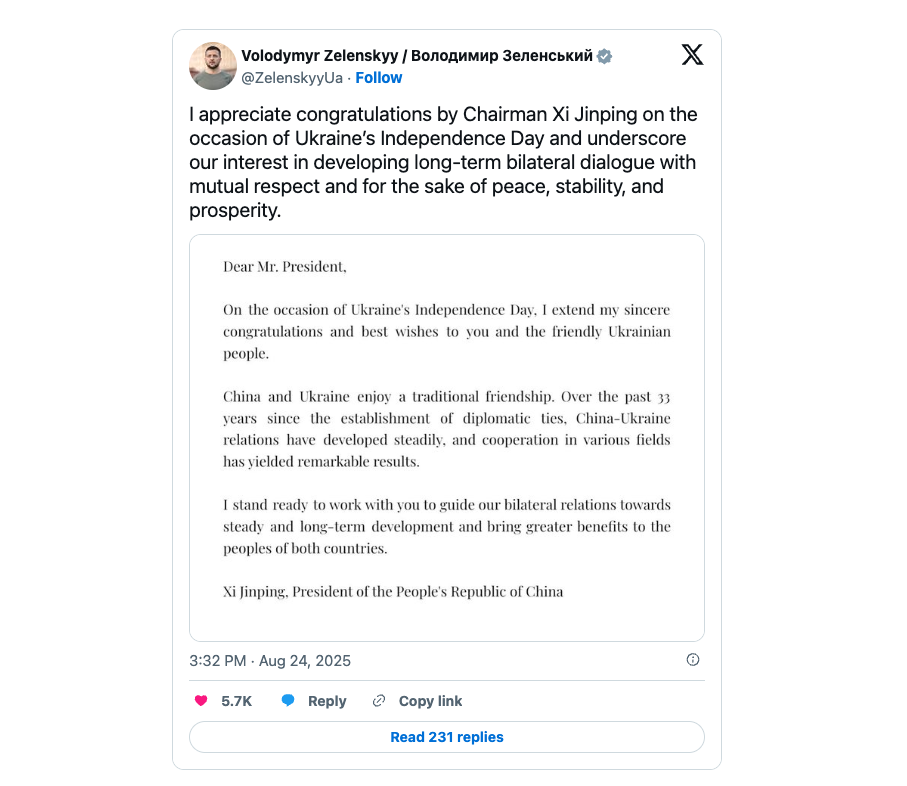This screenshot has height=786, width=907.
Task: Open the Twitter info circle icon
Action: coord(693,660)
